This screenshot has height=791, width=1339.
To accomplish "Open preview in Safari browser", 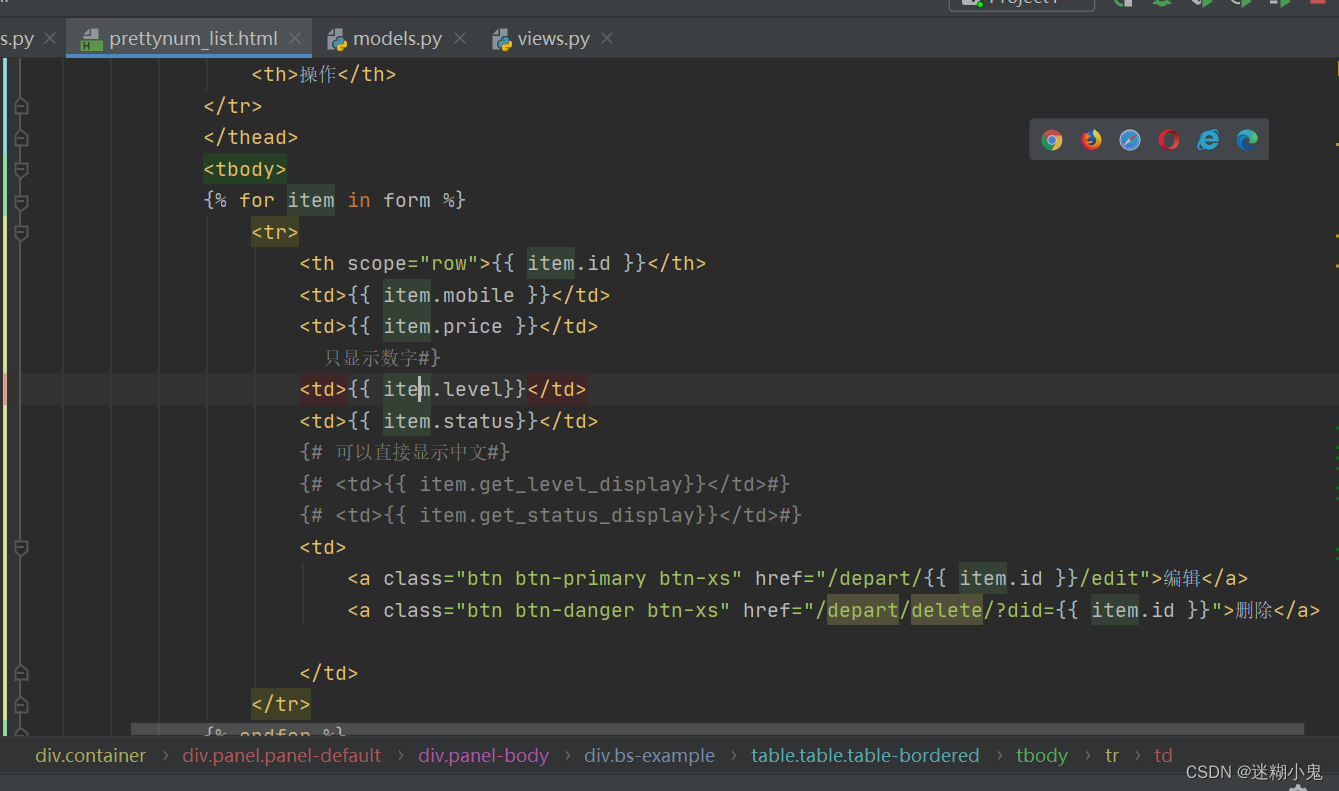I will click(1130, 140).
